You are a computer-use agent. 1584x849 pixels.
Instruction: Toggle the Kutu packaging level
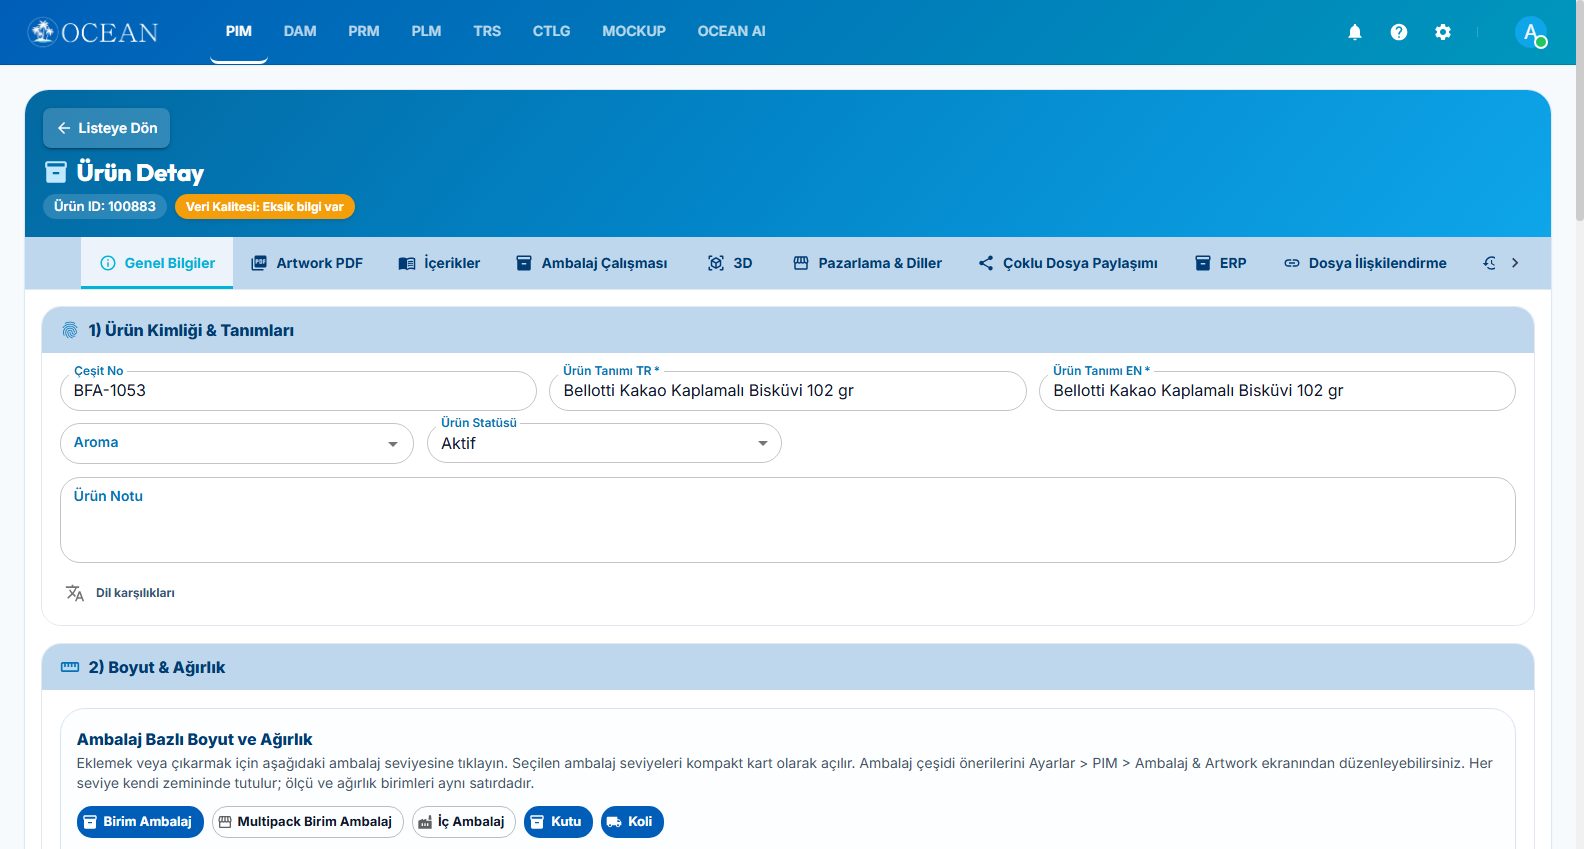tap(558, 822)
